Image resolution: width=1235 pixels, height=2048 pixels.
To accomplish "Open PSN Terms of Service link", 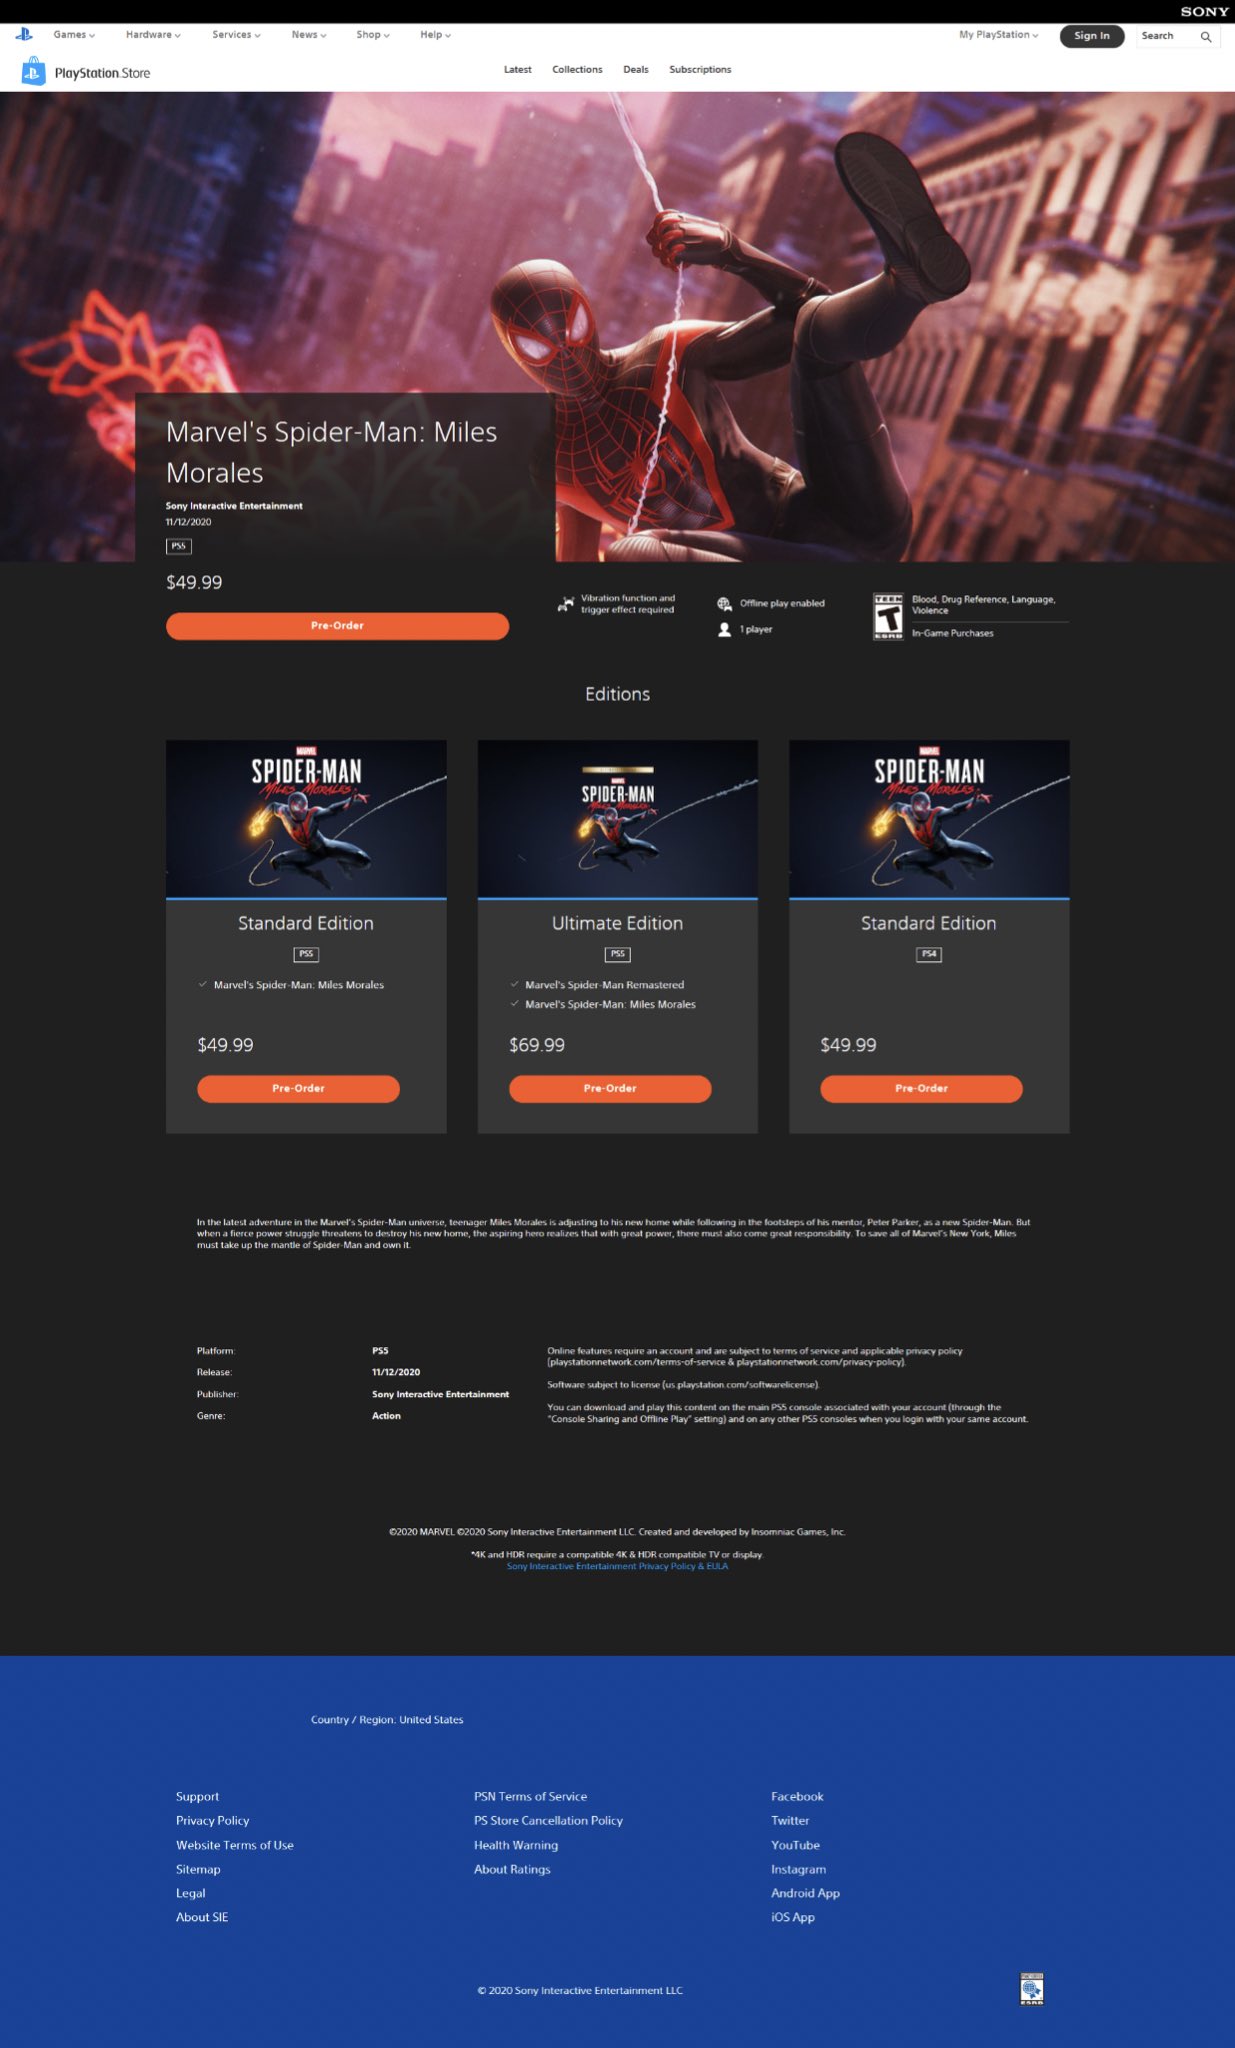I will point(530,1797).
